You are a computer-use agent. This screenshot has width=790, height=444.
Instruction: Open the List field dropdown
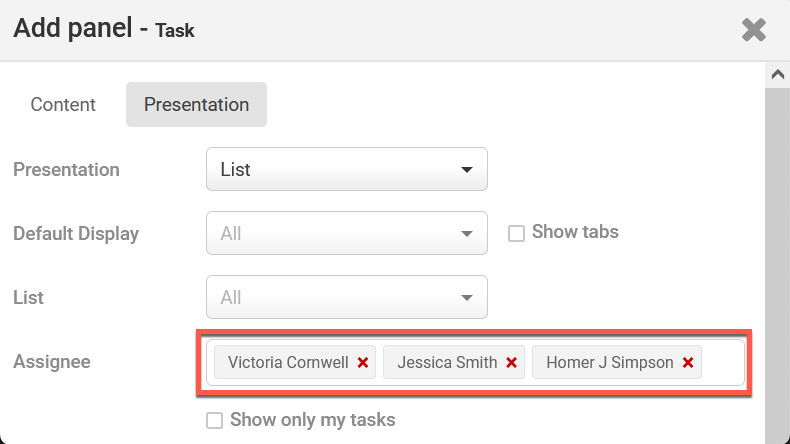(346, 297)
